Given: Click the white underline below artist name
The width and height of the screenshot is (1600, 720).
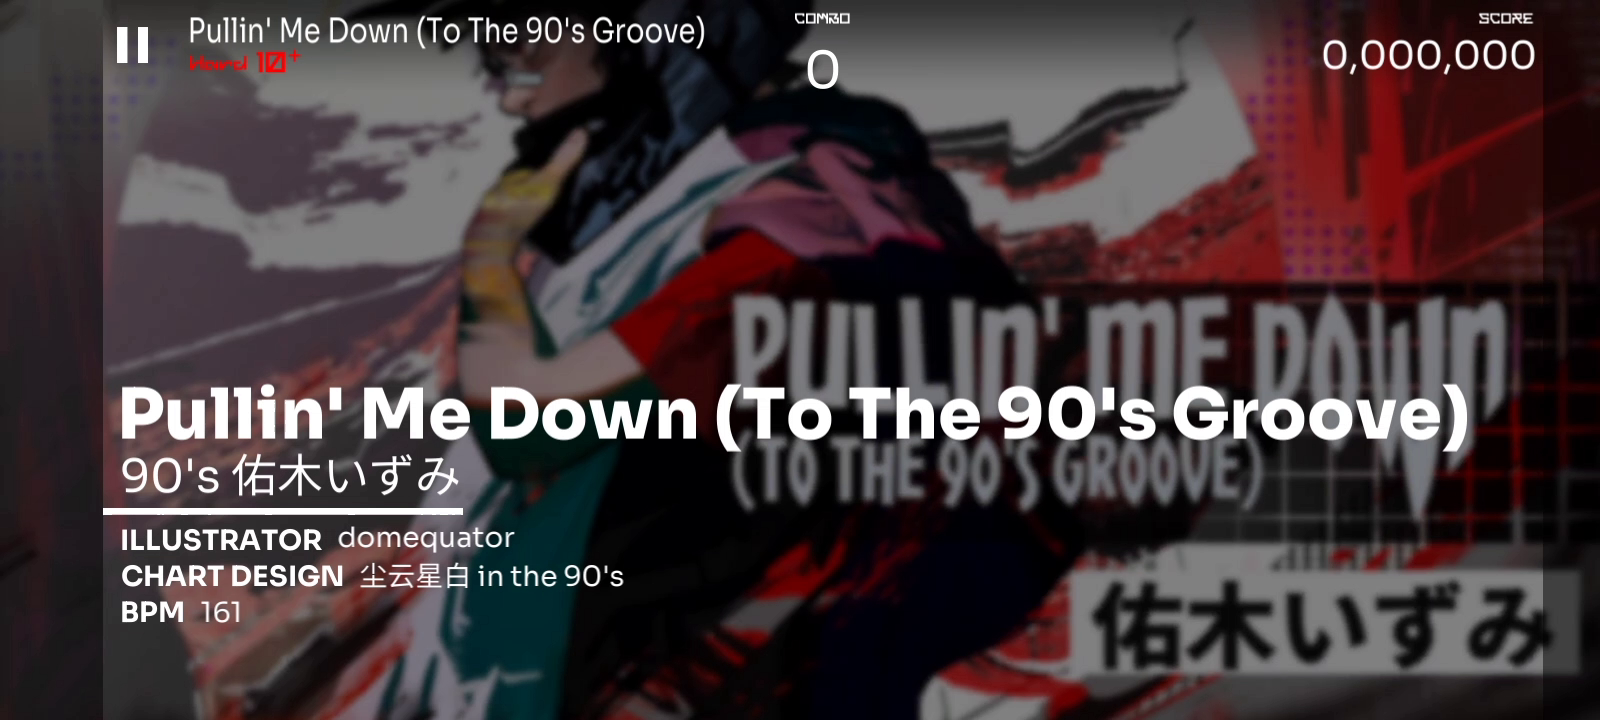Looking at the screenshot, I should pyautogui.click(x=283, y=511).
